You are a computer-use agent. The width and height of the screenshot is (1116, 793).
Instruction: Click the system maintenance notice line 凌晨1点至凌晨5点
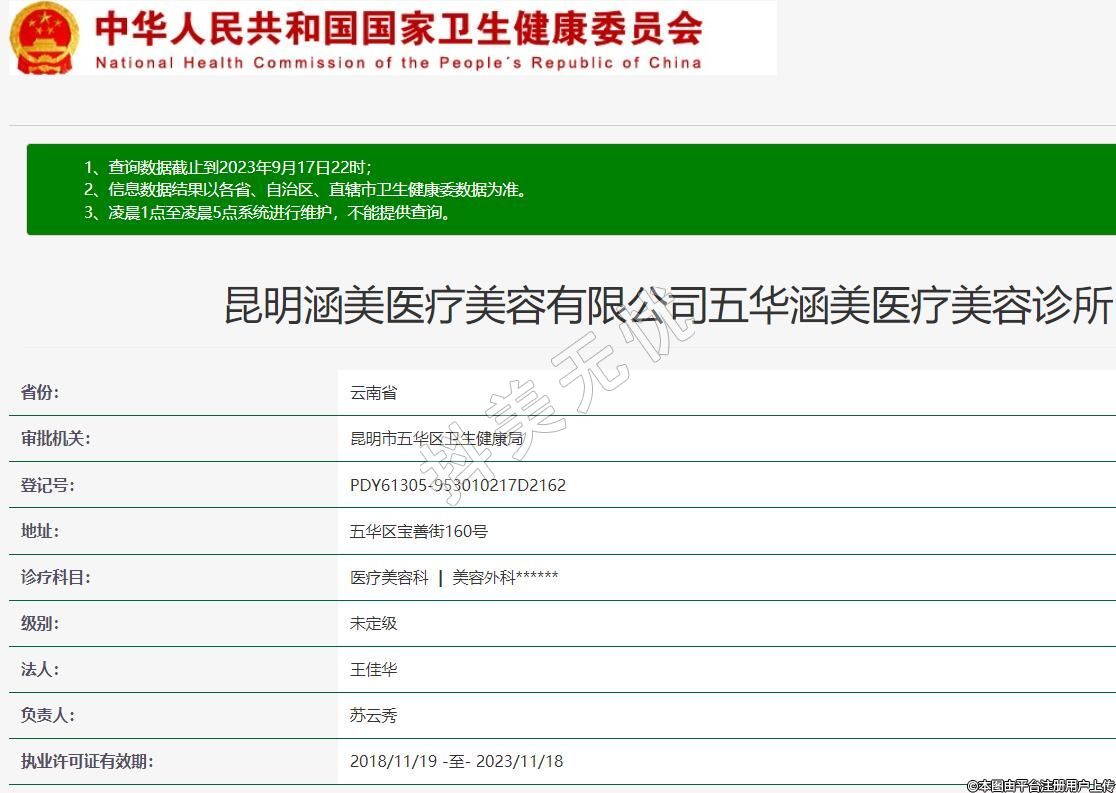(x=267, y=212)
